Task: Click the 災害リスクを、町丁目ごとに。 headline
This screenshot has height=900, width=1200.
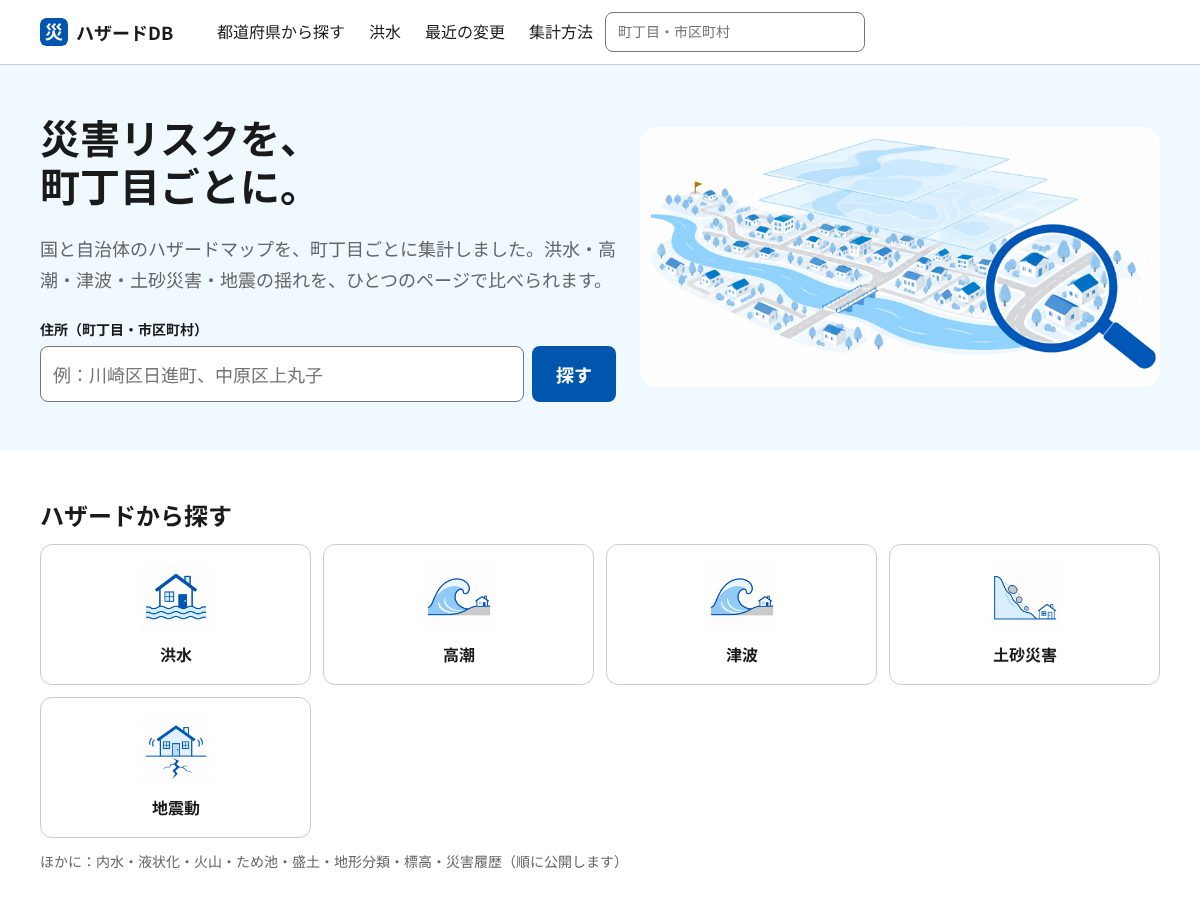Action: click(x=171, y=162)
